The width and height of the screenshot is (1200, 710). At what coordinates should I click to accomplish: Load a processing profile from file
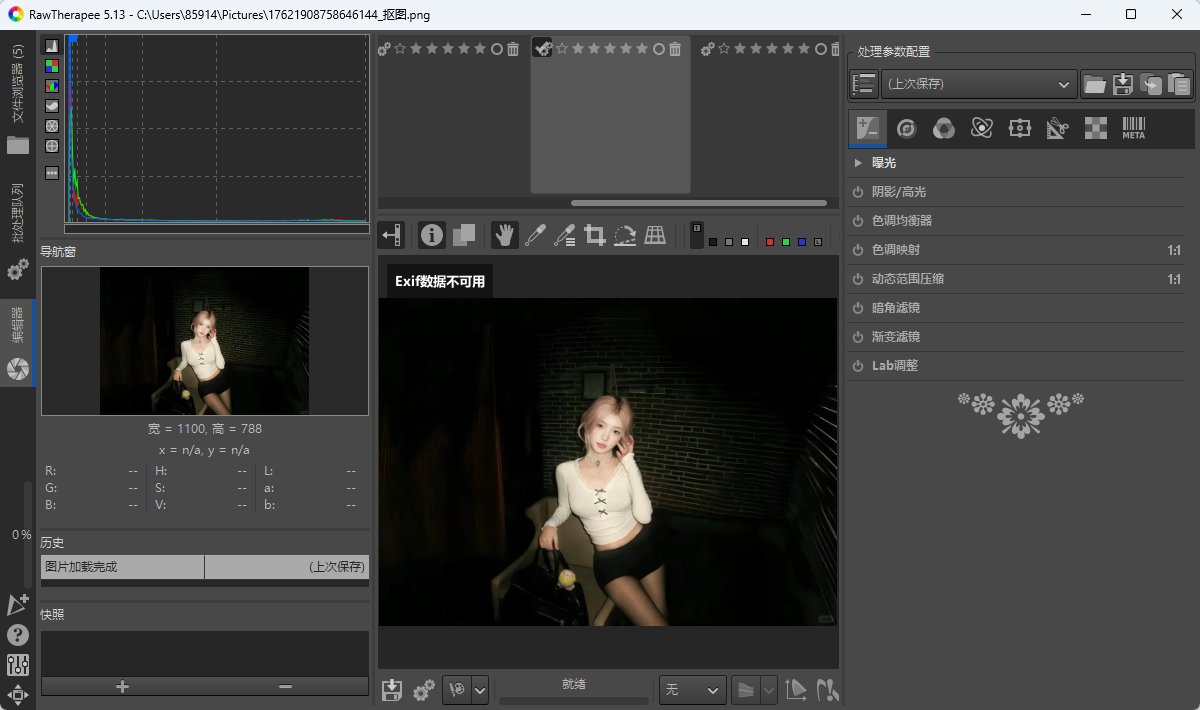point(1096,84)
